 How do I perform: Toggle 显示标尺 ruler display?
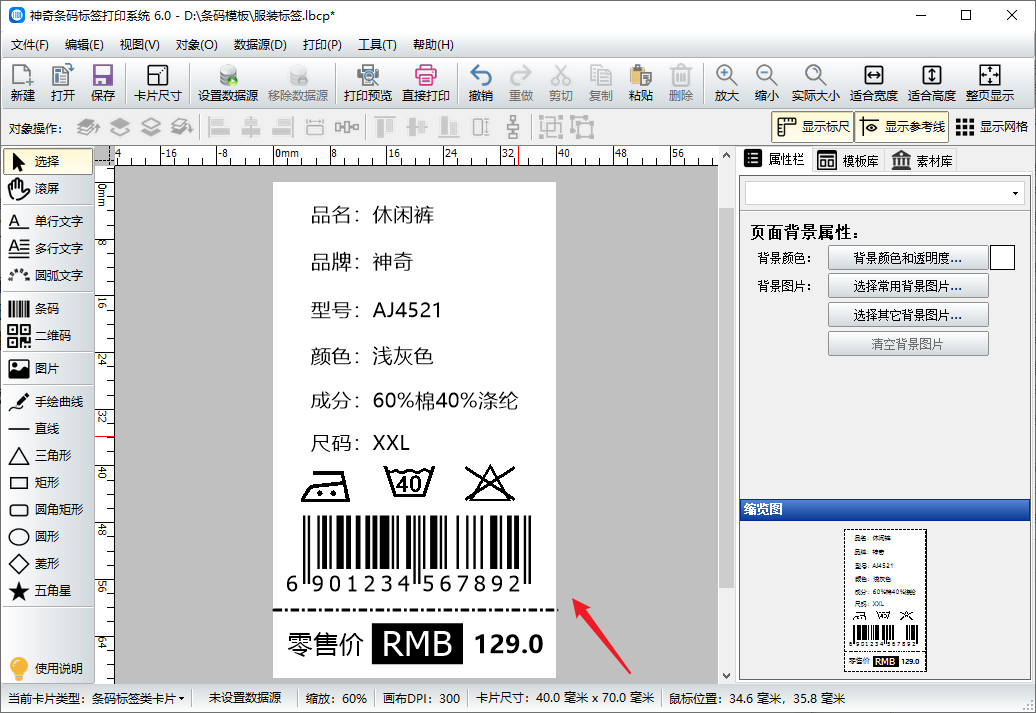(811, 127)
